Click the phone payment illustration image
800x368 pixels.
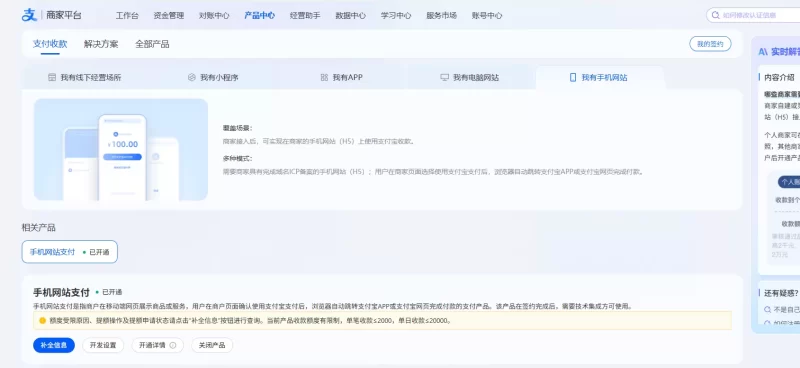(x=121, y=150)
